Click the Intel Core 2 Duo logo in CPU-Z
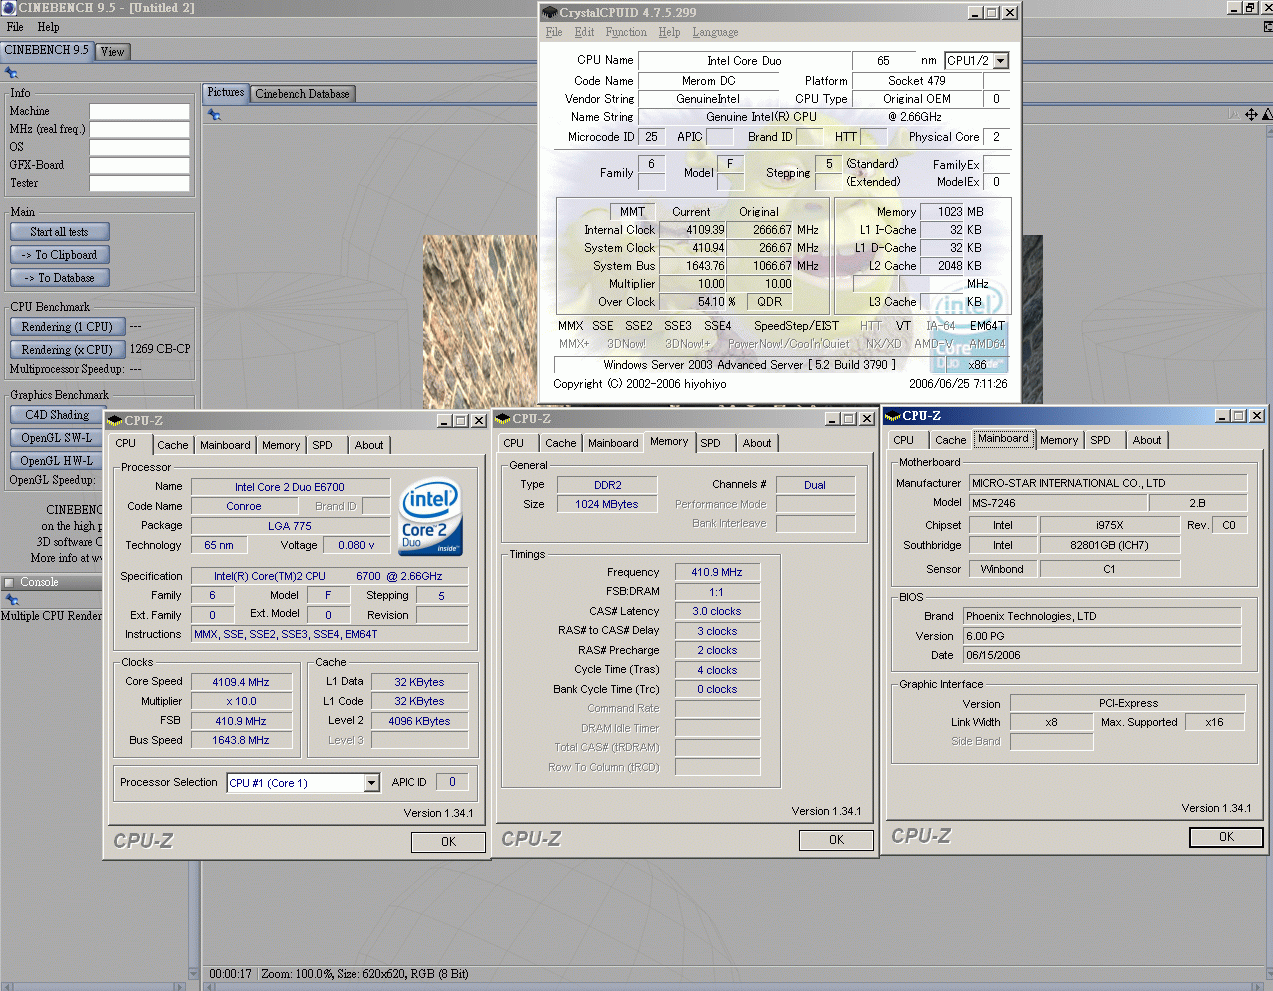1273x991 pixels. pyautogui.click(x=431, y=517)
